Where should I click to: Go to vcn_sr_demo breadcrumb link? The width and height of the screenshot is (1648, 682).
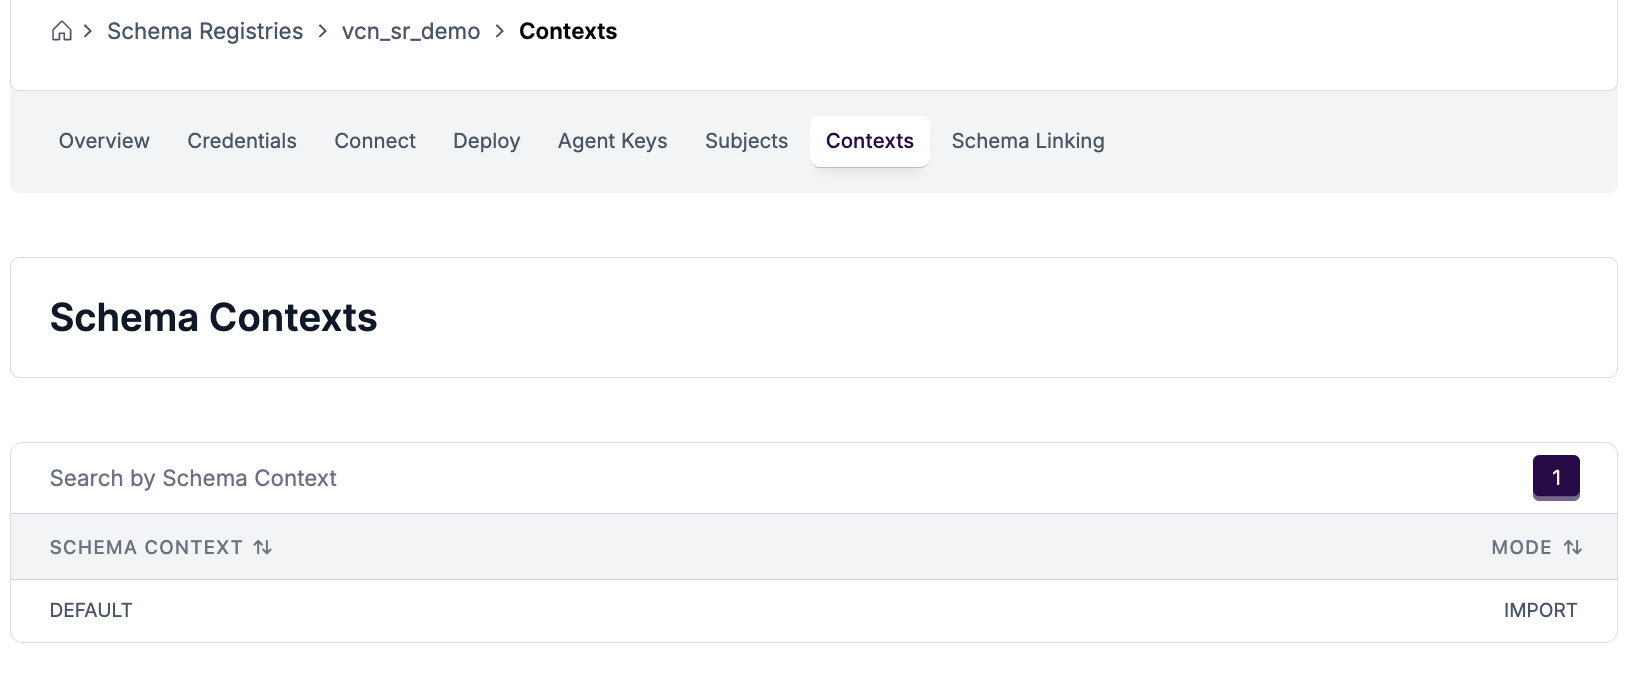pos(411,31)
